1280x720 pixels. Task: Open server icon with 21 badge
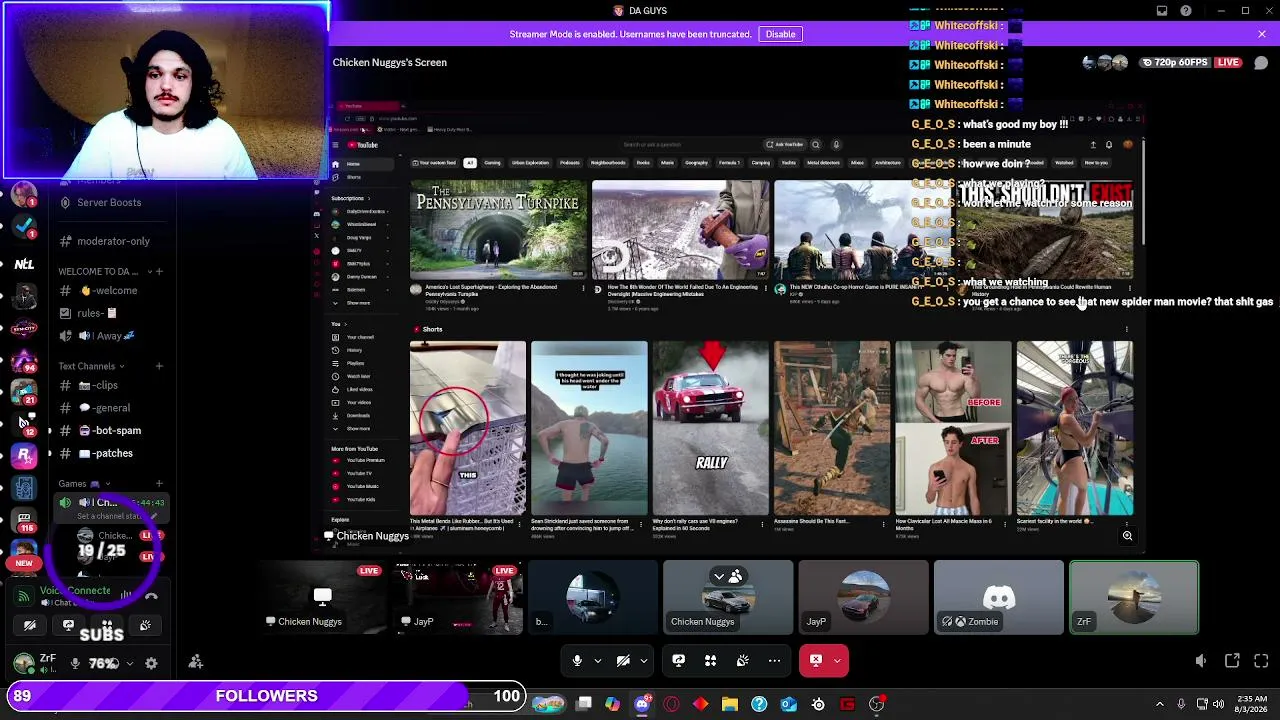(x=24, y=392)
